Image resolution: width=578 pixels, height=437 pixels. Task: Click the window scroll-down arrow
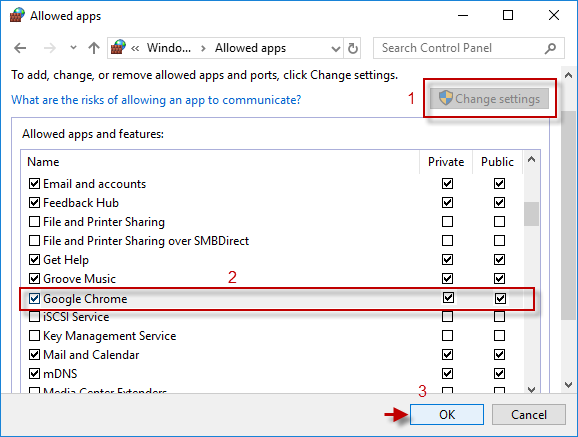coord(568,385)
